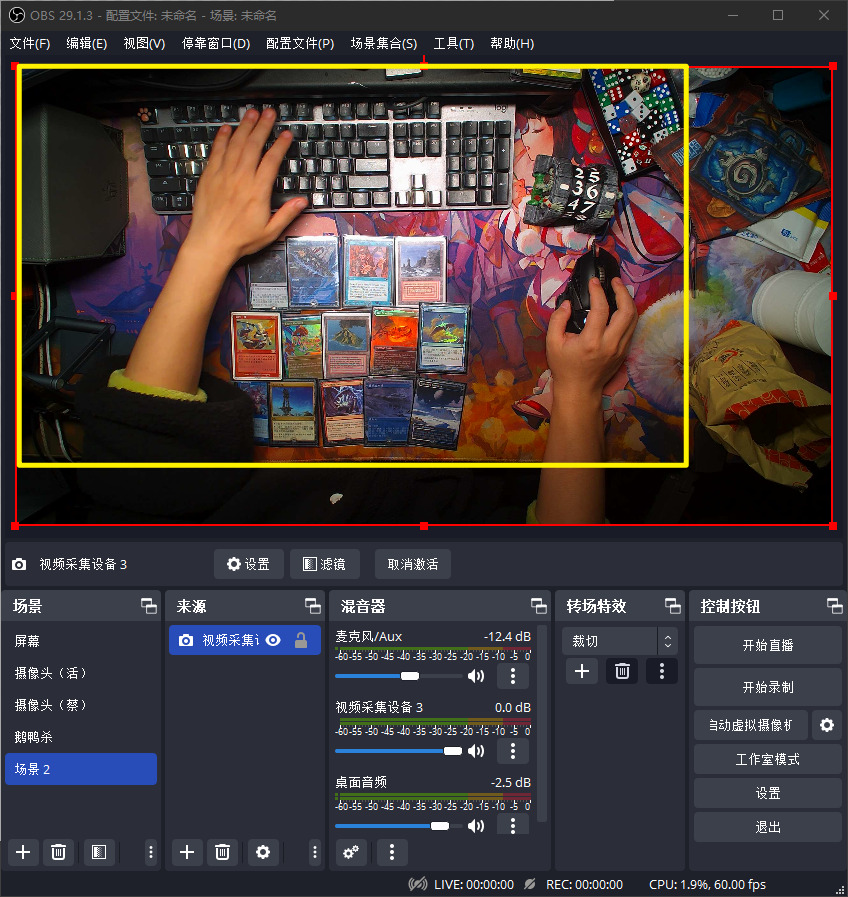Open the 停靠窗口(D) menu
The image size is (848, 897).
[x=216, y=43]
